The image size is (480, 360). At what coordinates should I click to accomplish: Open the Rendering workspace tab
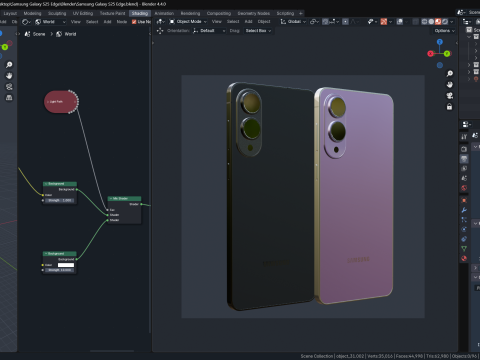tap(190, 13)
